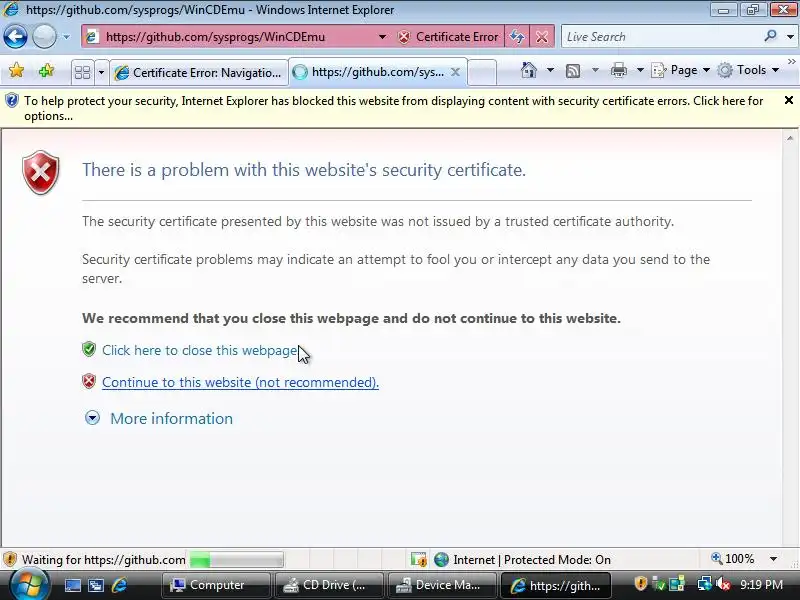Viewport: 800px width, 600px height.
Task: Click the Windows Security Alerts tray shield
Action: click(640, 584)
